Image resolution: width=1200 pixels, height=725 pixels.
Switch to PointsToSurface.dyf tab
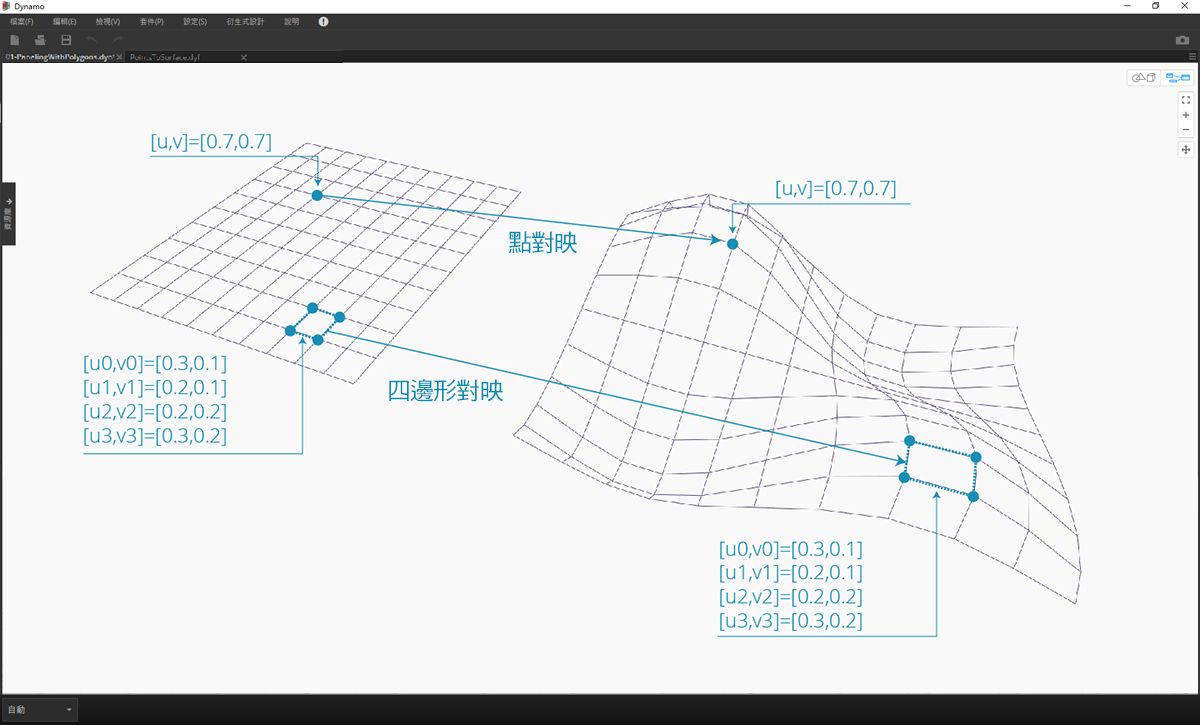point(166,57)
